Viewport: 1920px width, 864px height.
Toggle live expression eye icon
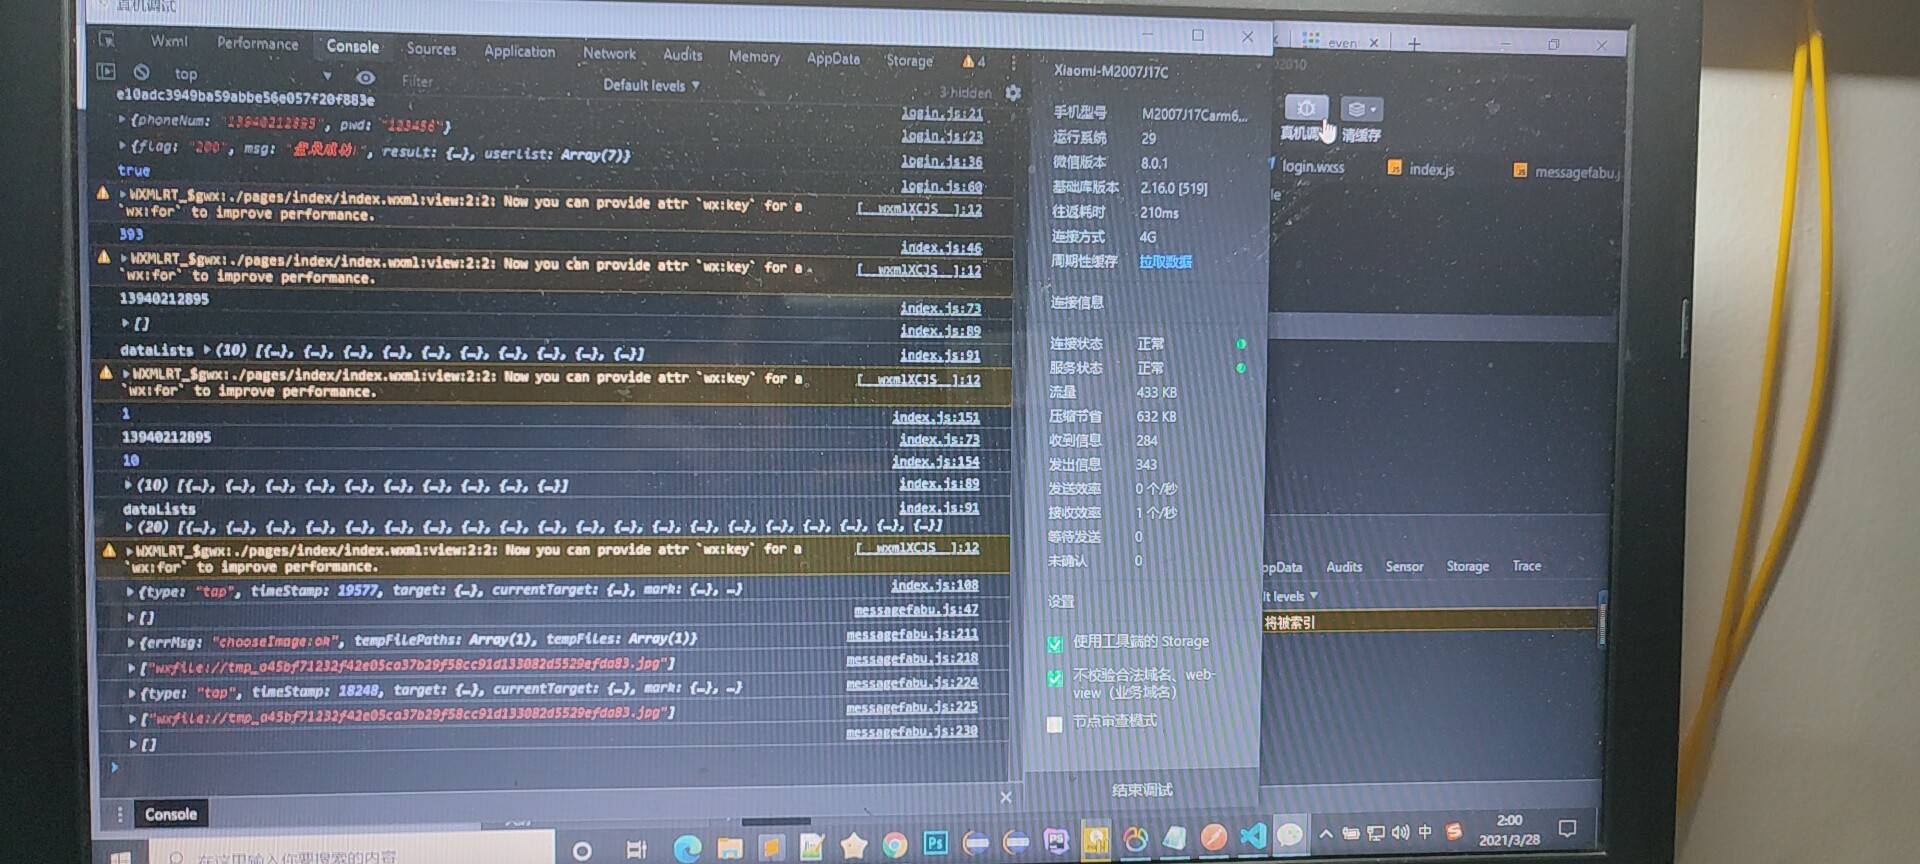tap(366, 77)
